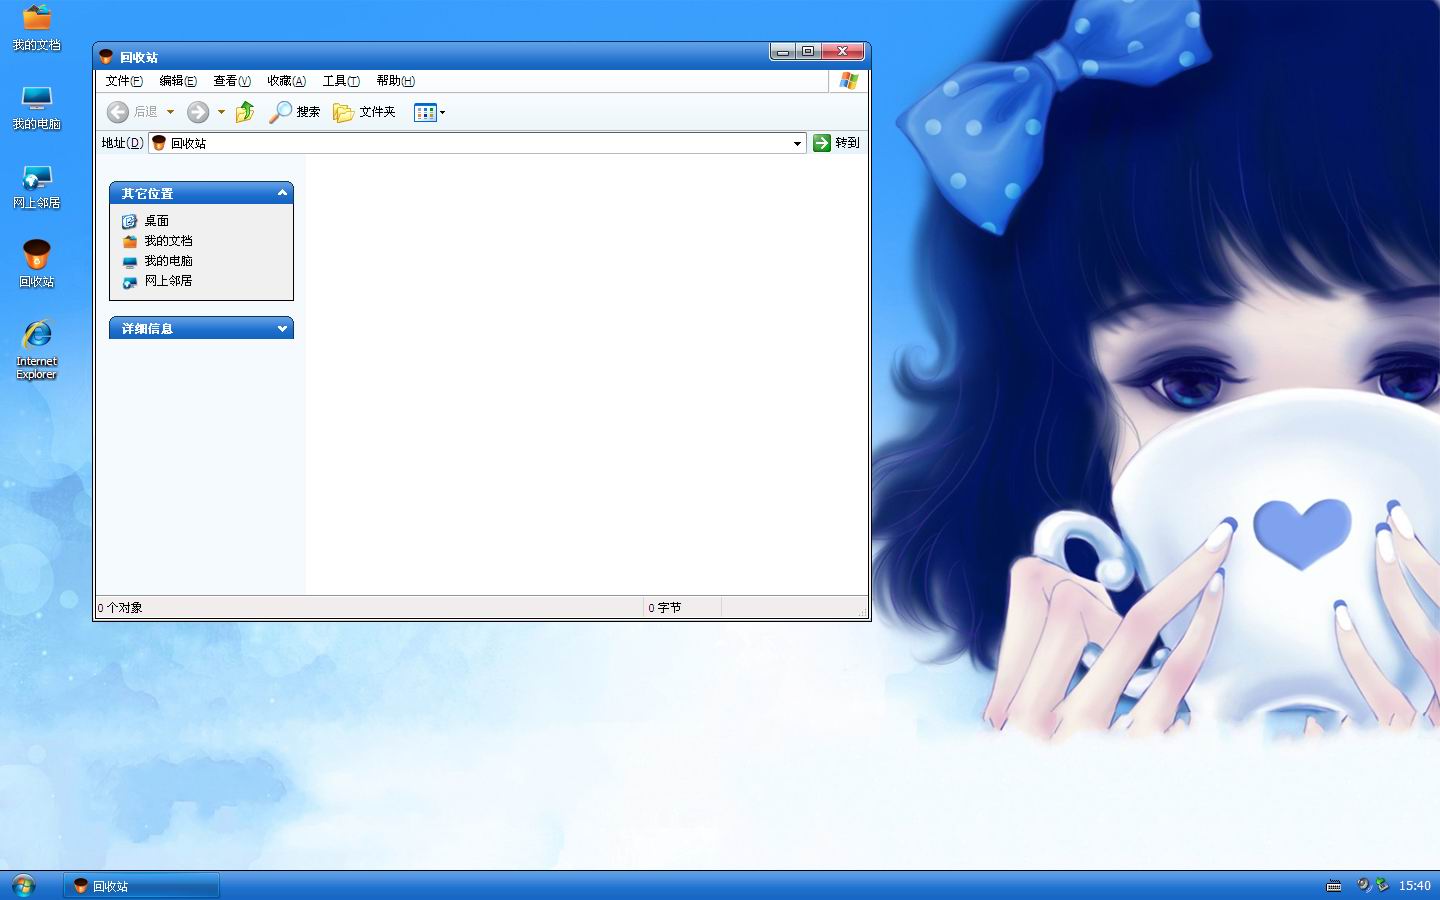Click the 我的电脑 computer icon in sidebar
Screen dimensions: 1440x900
[129, 261]
